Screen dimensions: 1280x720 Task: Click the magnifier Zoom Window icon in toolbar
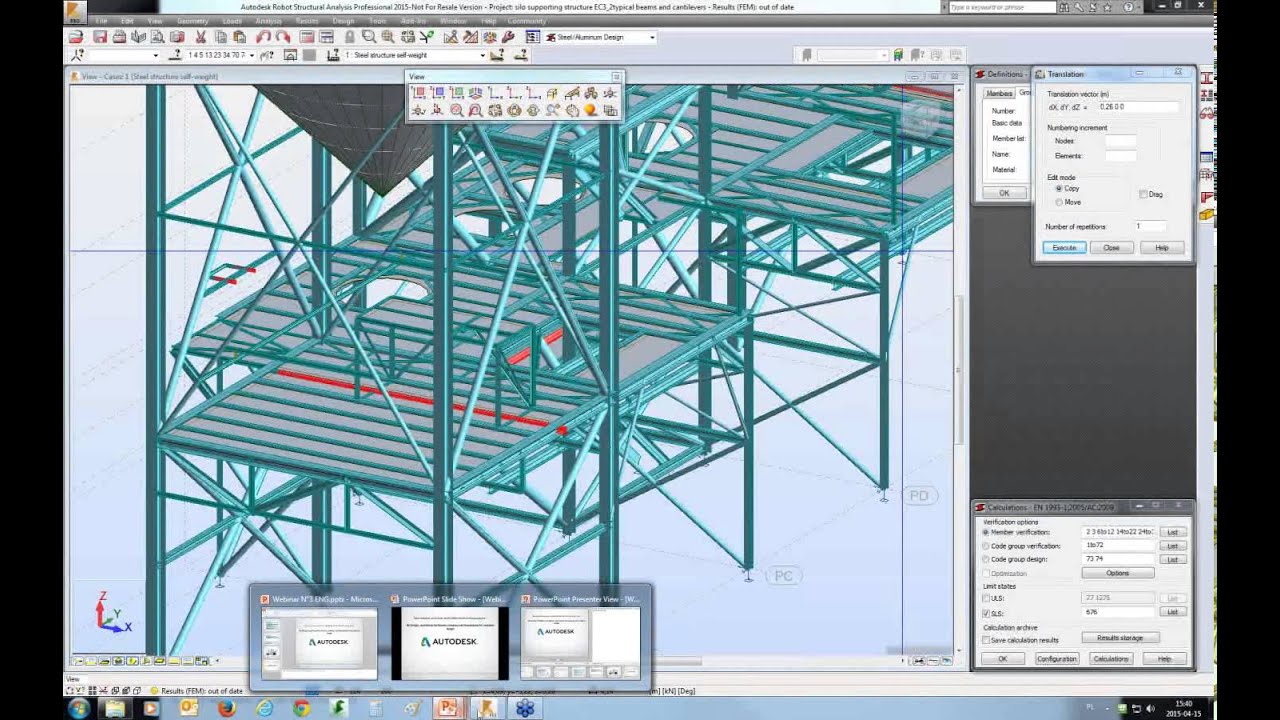[x=368, y=37]
